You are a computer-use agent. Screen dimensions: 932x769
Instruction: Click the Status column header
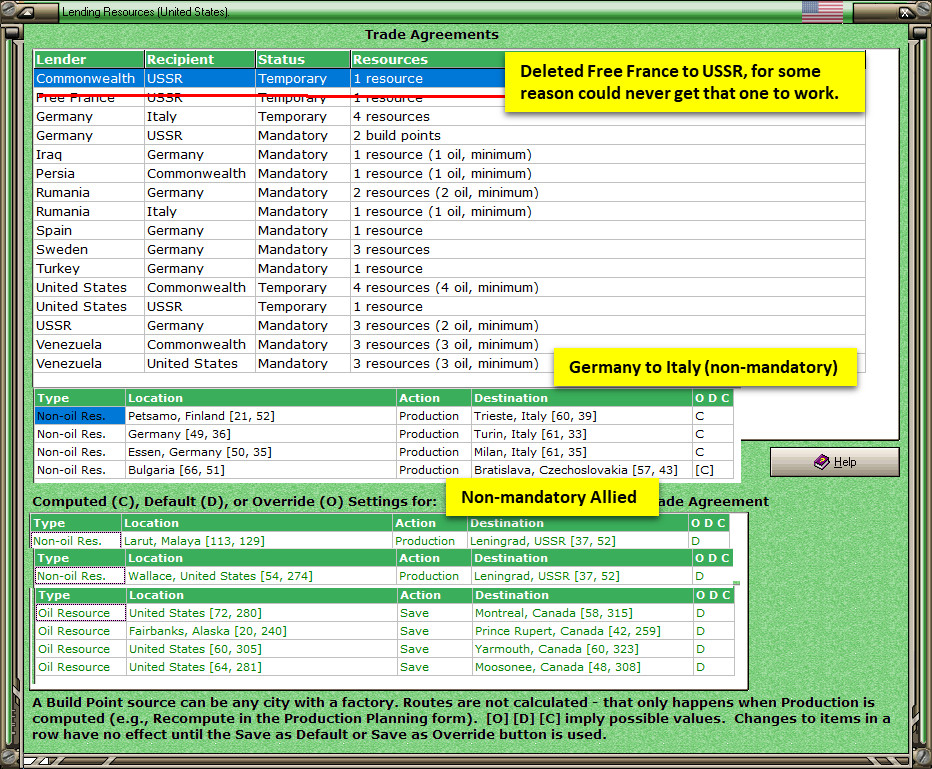point(303,59)
